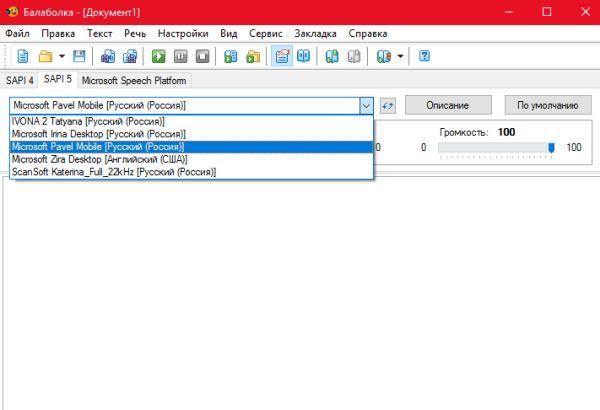The height and width of the screenshot is (410, 600).
Task: Switch to the SAPI 4 tab
Action: click(x=20, y=80)
